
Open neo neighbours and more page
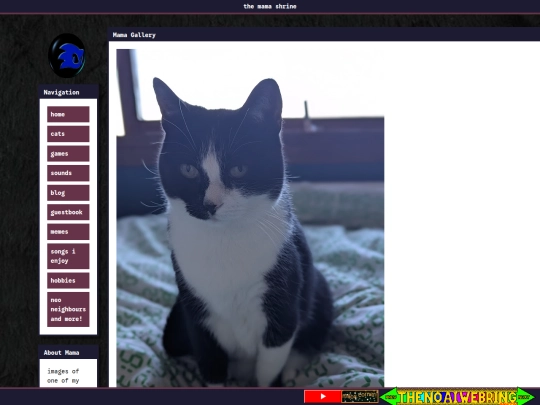pos(68,310)
